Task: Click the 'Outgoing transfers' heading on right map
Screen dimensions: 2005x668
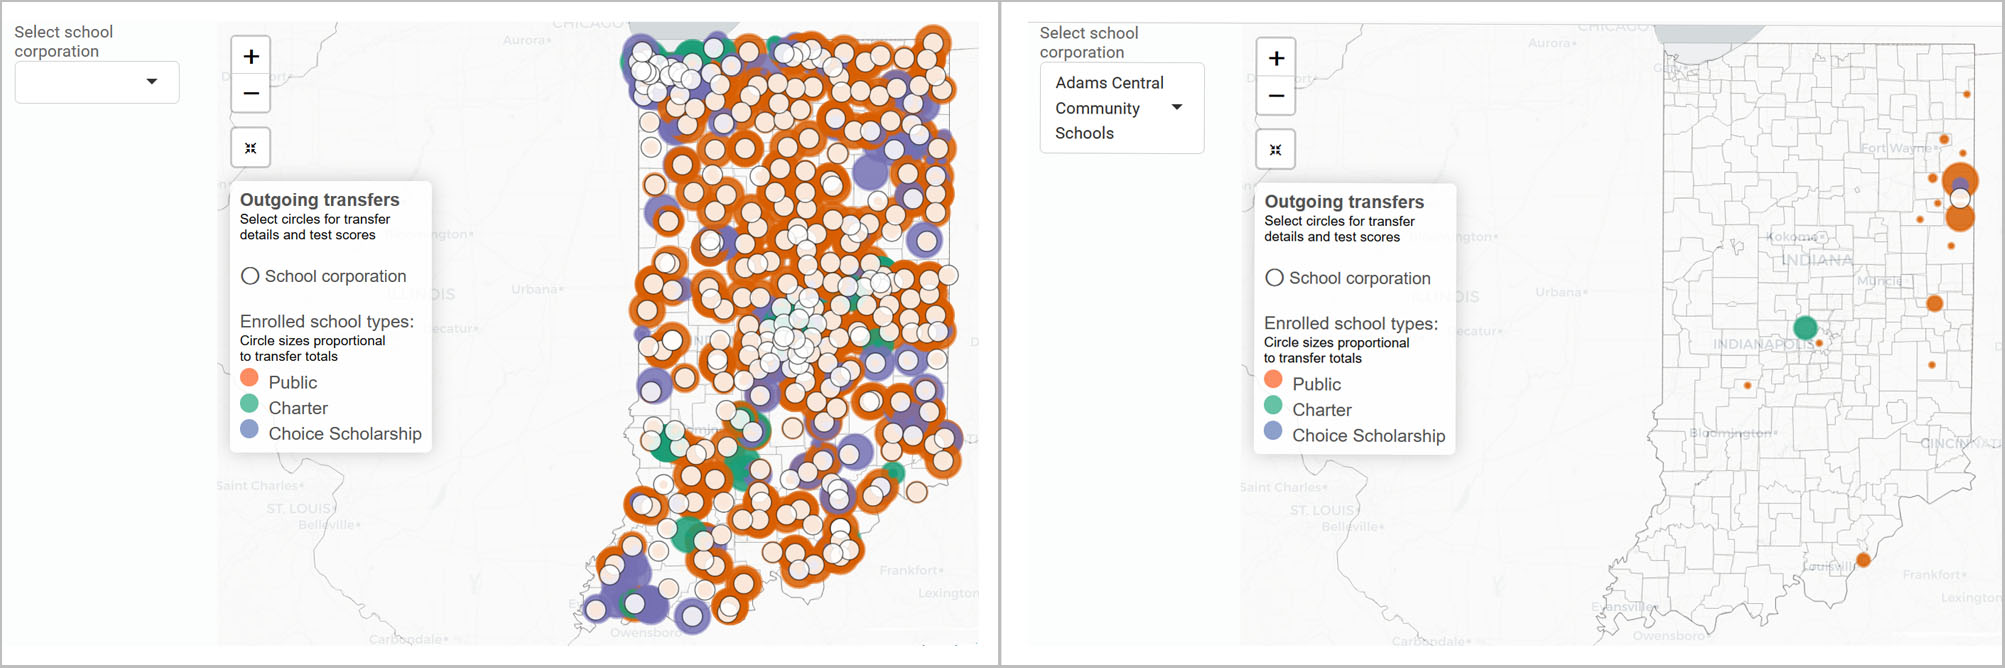Action: click(1344, 202)
